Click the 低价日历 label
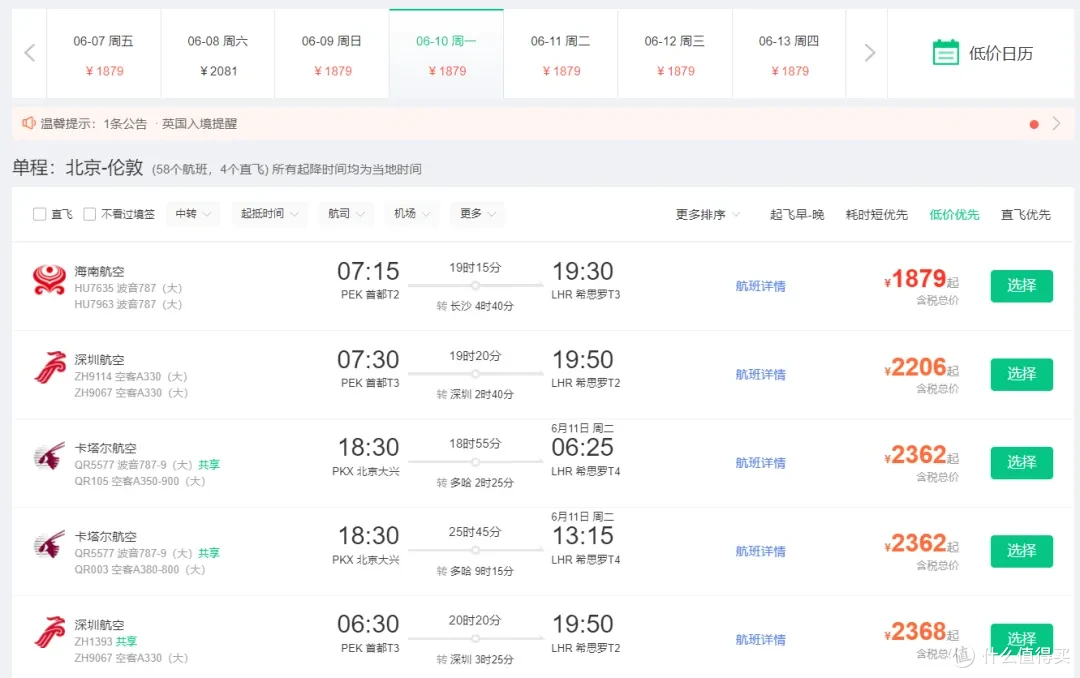 click(1001, 54)
